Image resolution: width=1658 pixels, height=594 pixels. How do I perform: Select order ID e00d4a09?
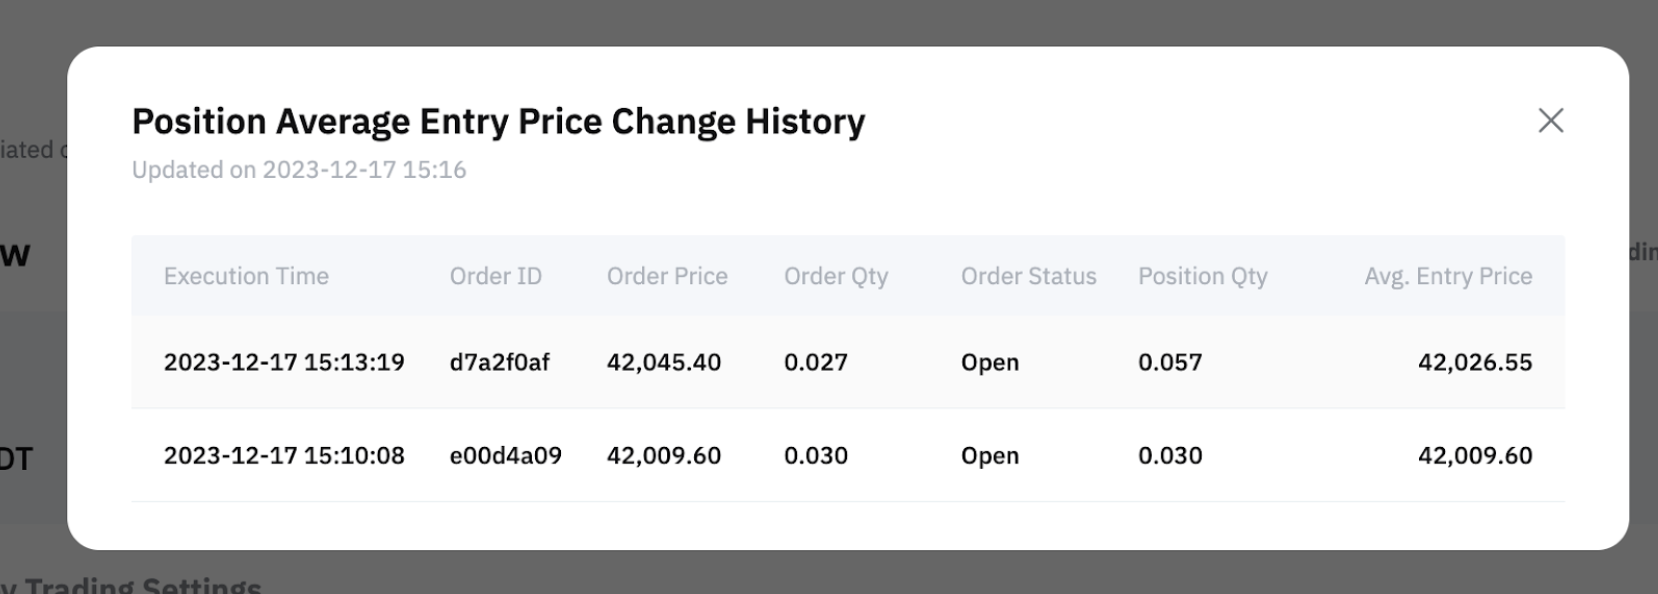[505, 456]
